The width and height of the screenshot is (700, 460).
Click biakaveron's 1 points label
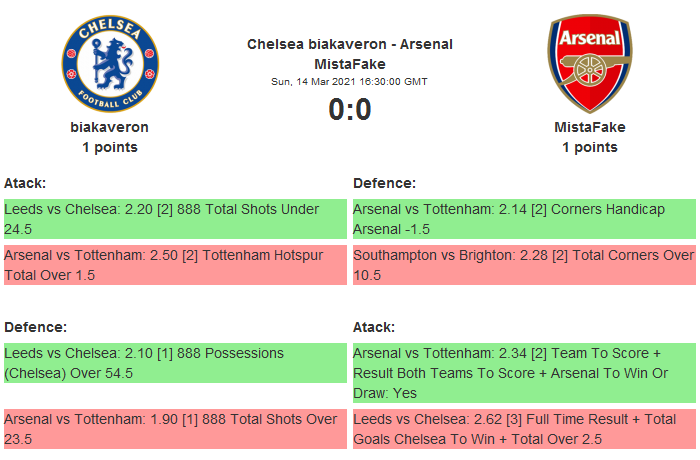[110, 147]
